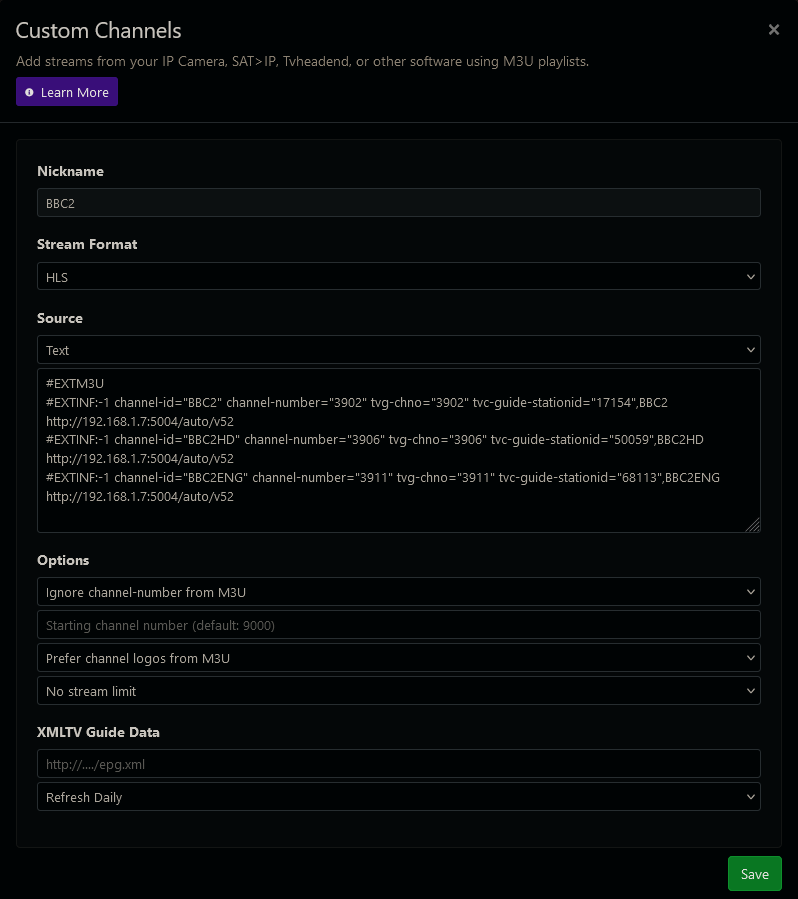The height and width of the screenshot is (899, 798).
Task: Click the info icon inside Learn More button
Action: (x=29, y=92)
